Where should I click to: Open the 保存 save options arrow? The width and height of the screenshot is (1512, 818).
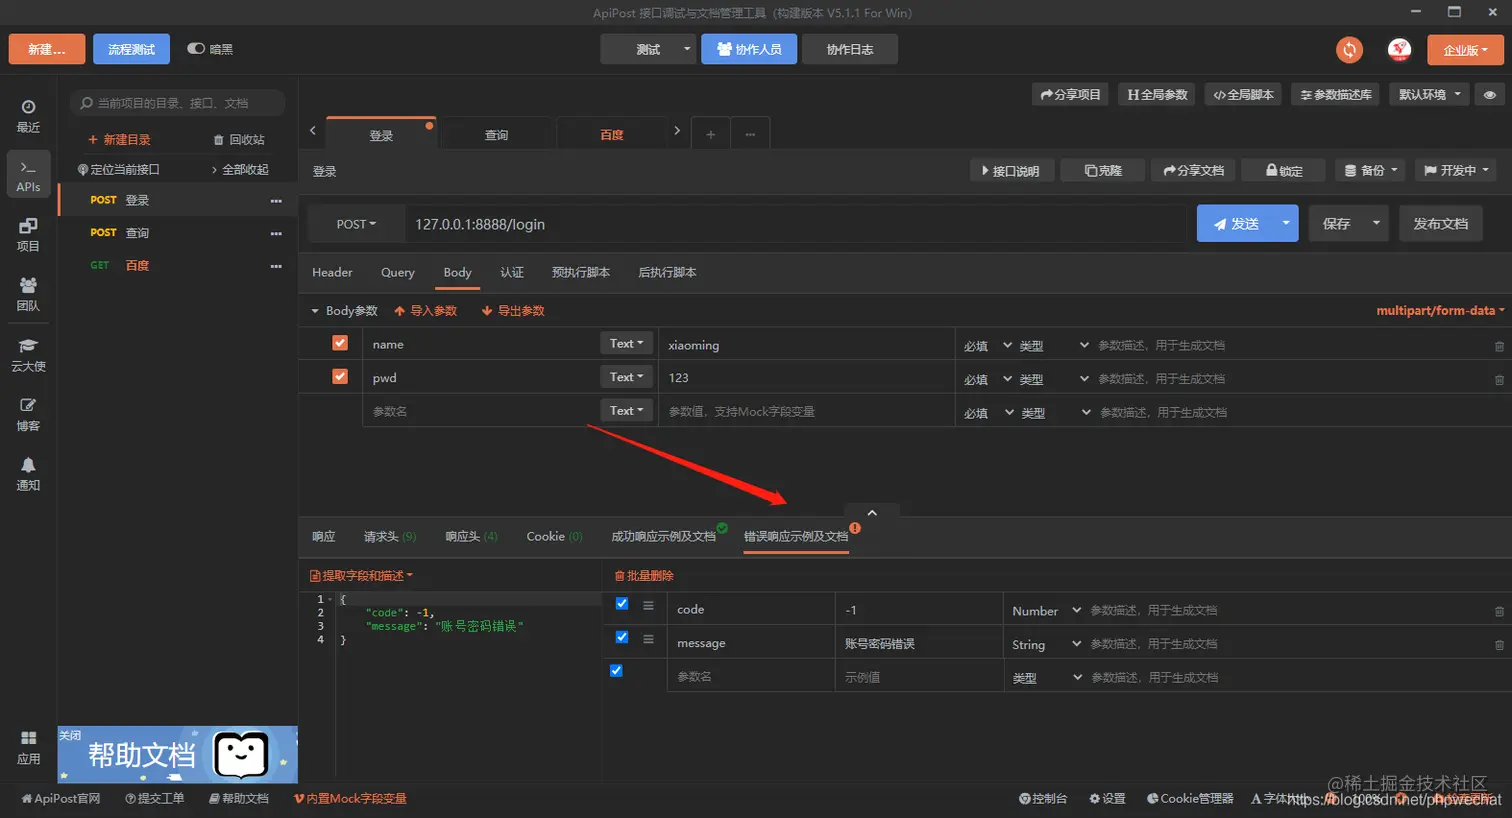(x=1376, y=223)
